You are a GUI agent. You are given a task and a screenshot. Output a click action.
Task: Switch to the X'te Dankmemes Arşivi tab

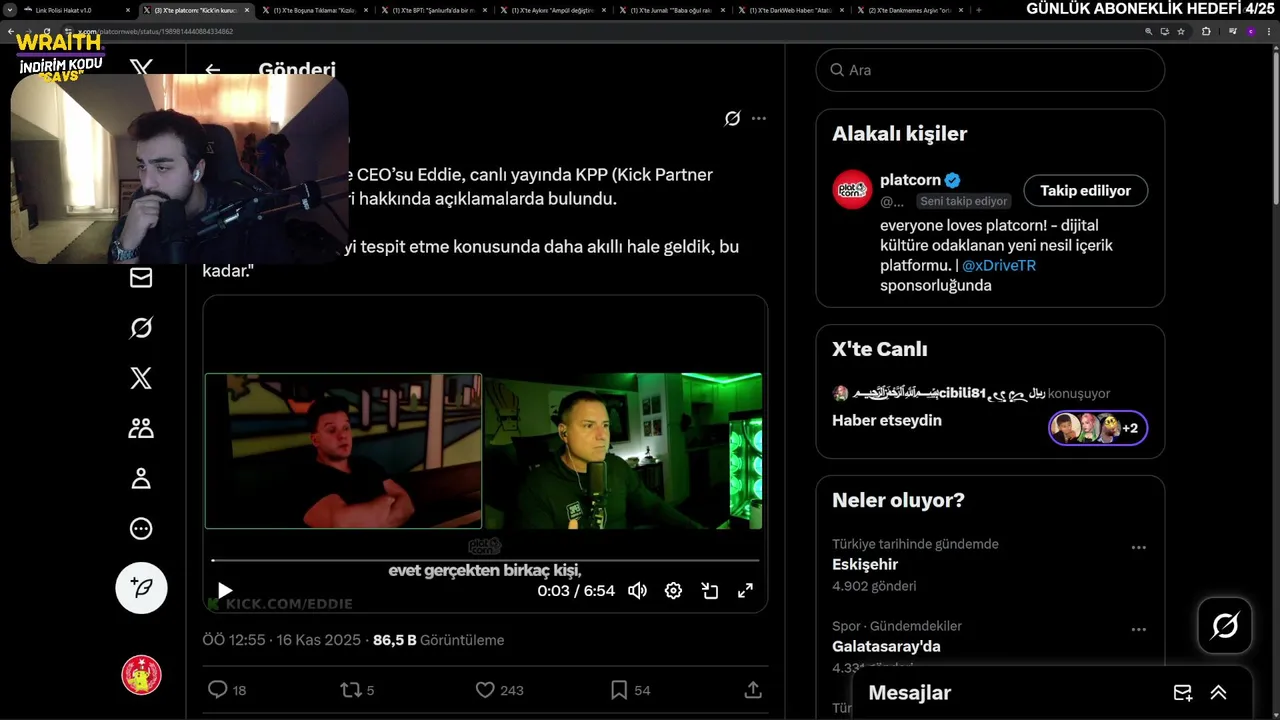point(909,10)
